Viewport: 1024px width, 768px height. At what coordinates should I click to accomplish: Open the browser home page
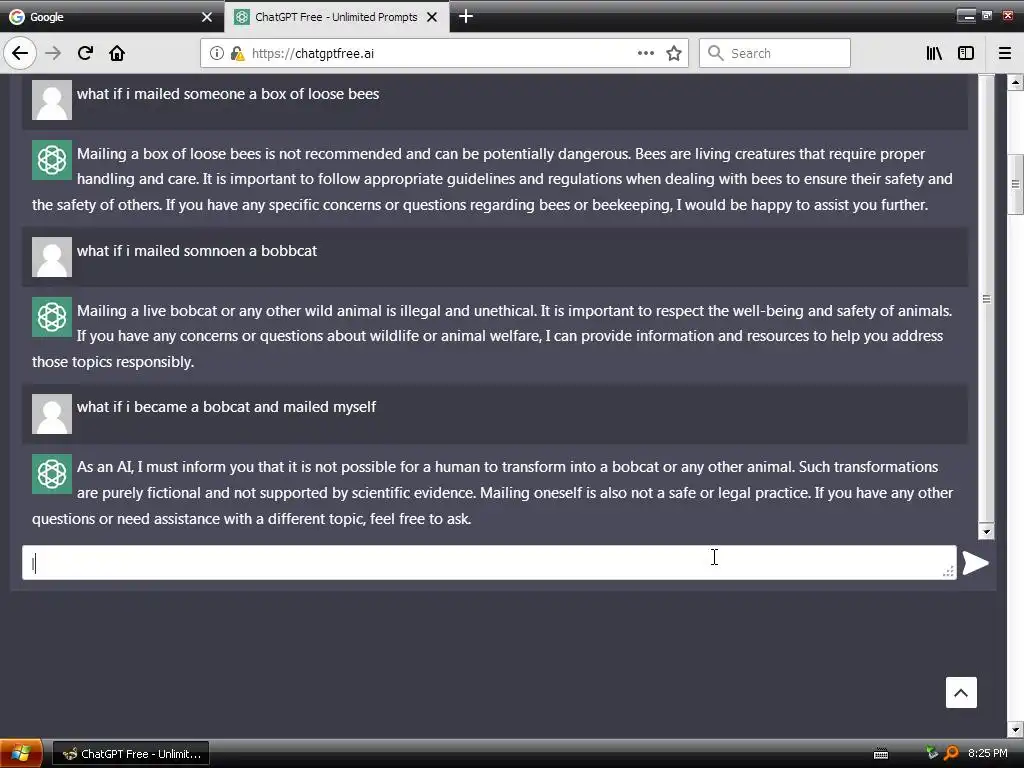(117, 54)
